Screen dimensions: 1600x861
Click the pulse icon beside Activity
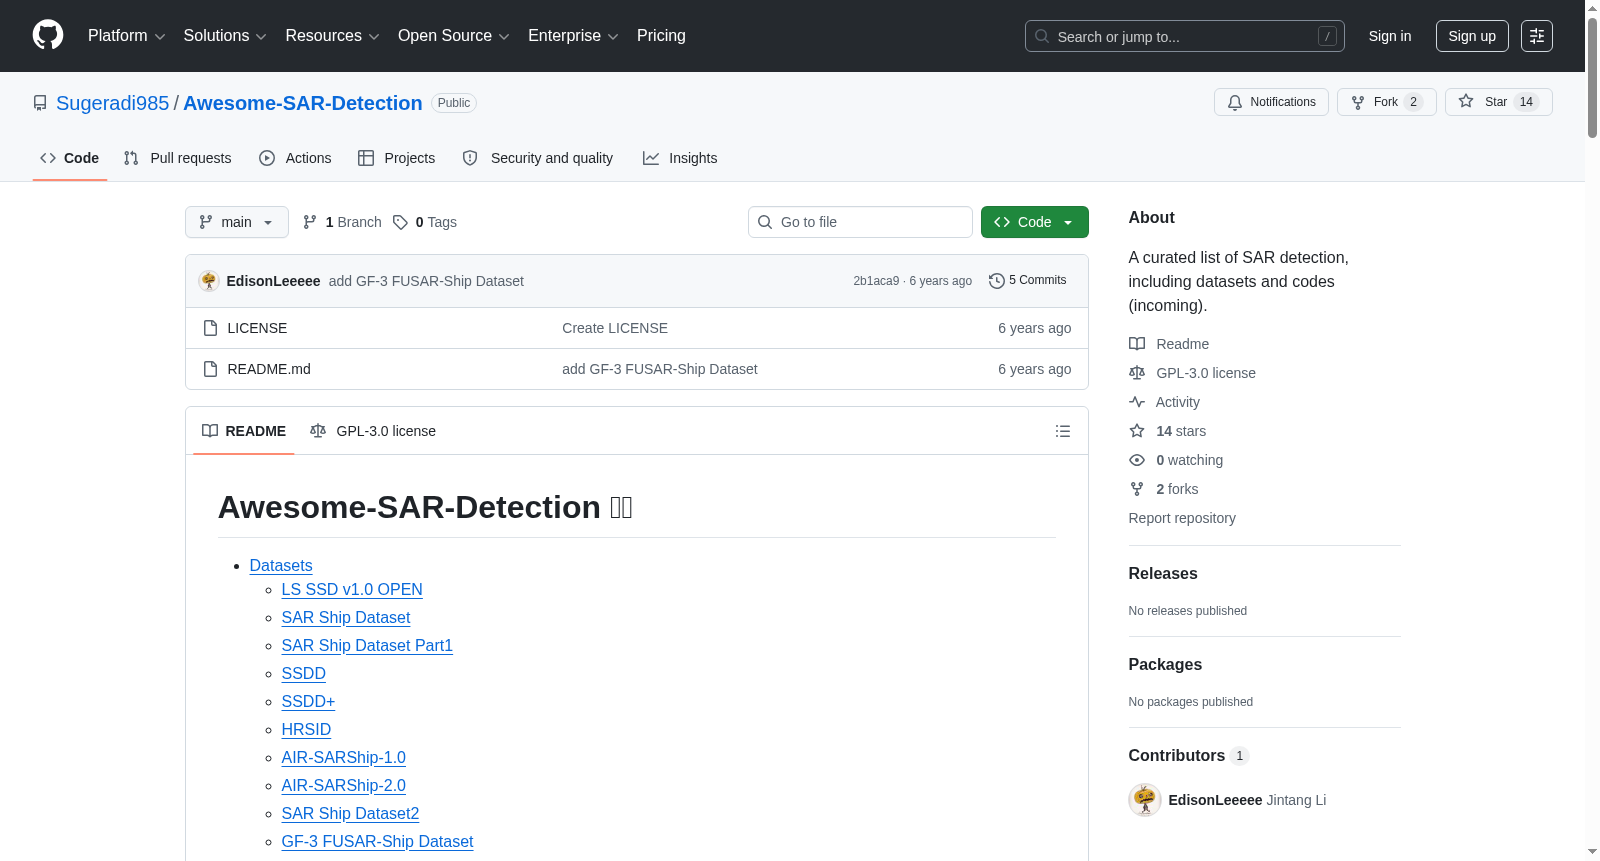coord(1137,402)
